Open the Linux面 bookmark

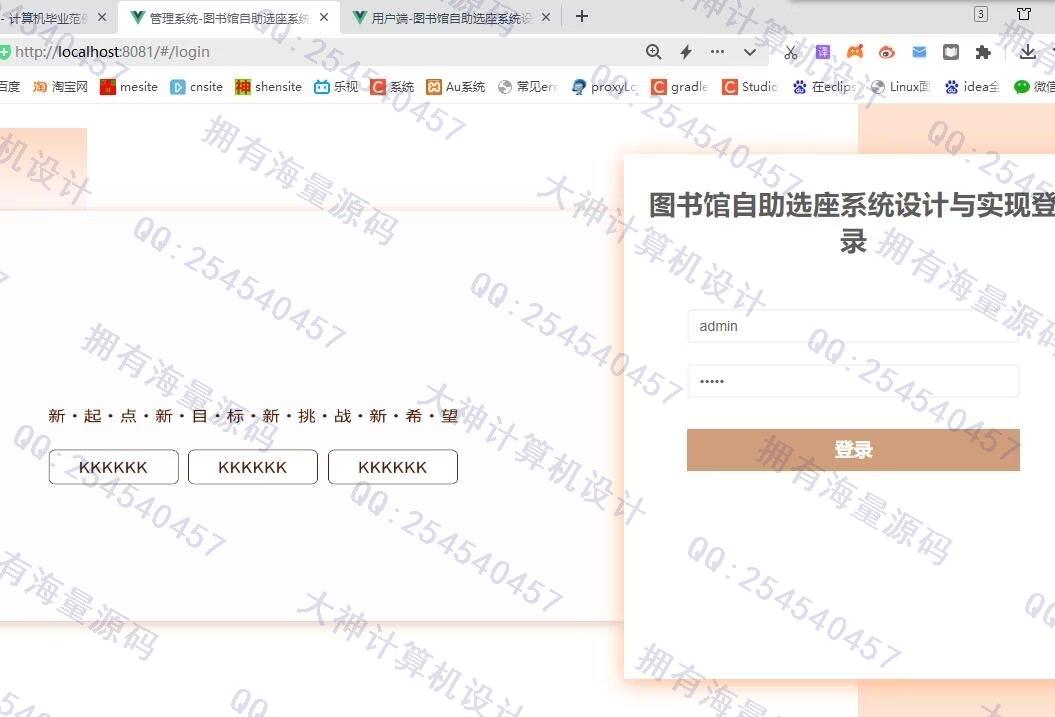(x=900, y=87)
